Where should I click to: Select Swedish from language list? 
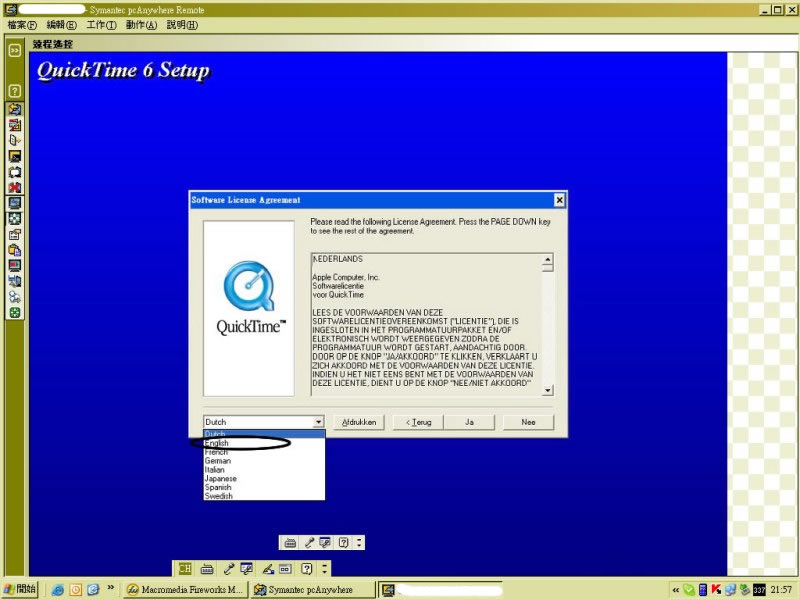264,496
